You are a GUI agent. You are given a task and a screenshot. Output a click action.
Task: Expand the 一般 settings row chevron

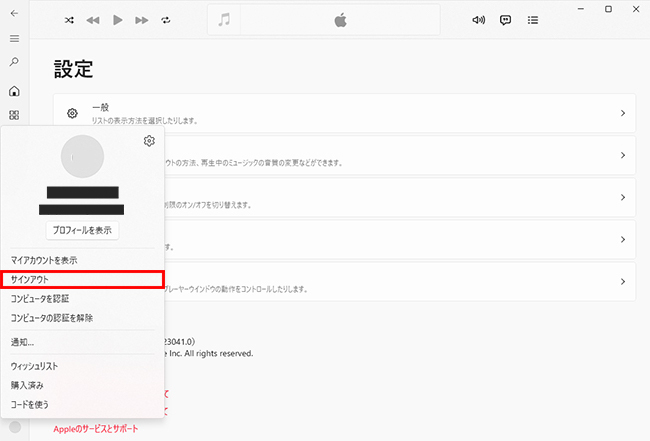pos(623,113)
